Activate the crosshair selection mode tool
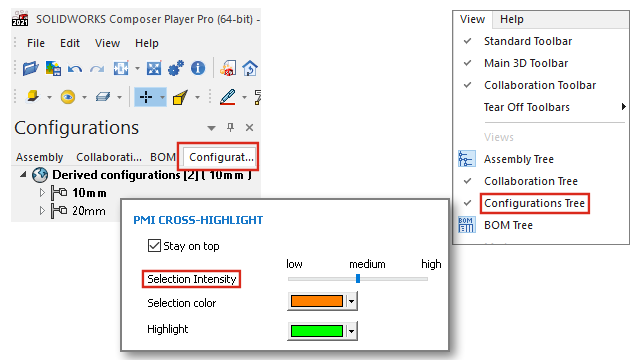This screenshot has width=640, height=360. 146,97
